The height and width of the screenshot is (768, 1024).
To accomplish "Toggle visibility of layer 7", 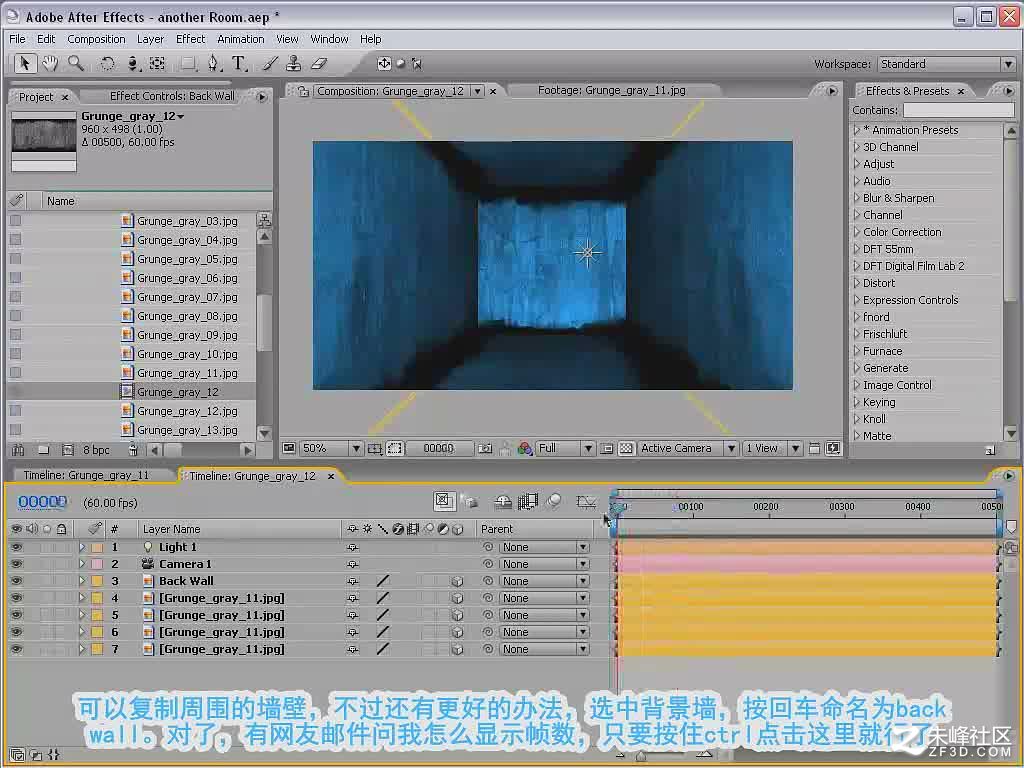I will [x=16, y=649].
